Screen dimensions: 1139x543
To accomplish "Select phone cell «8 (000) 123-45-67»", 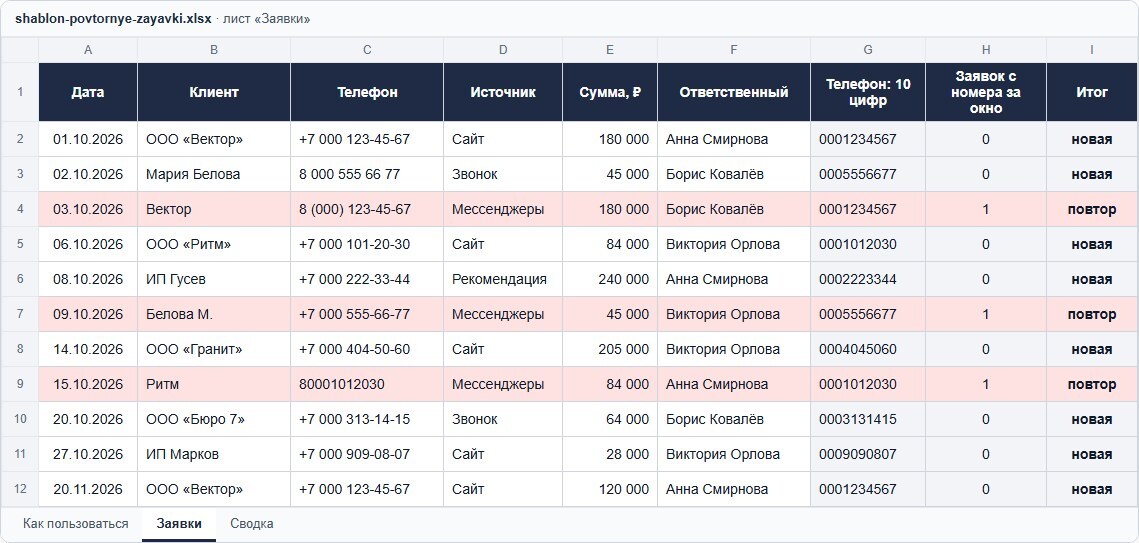I will (x=367, y=209).
